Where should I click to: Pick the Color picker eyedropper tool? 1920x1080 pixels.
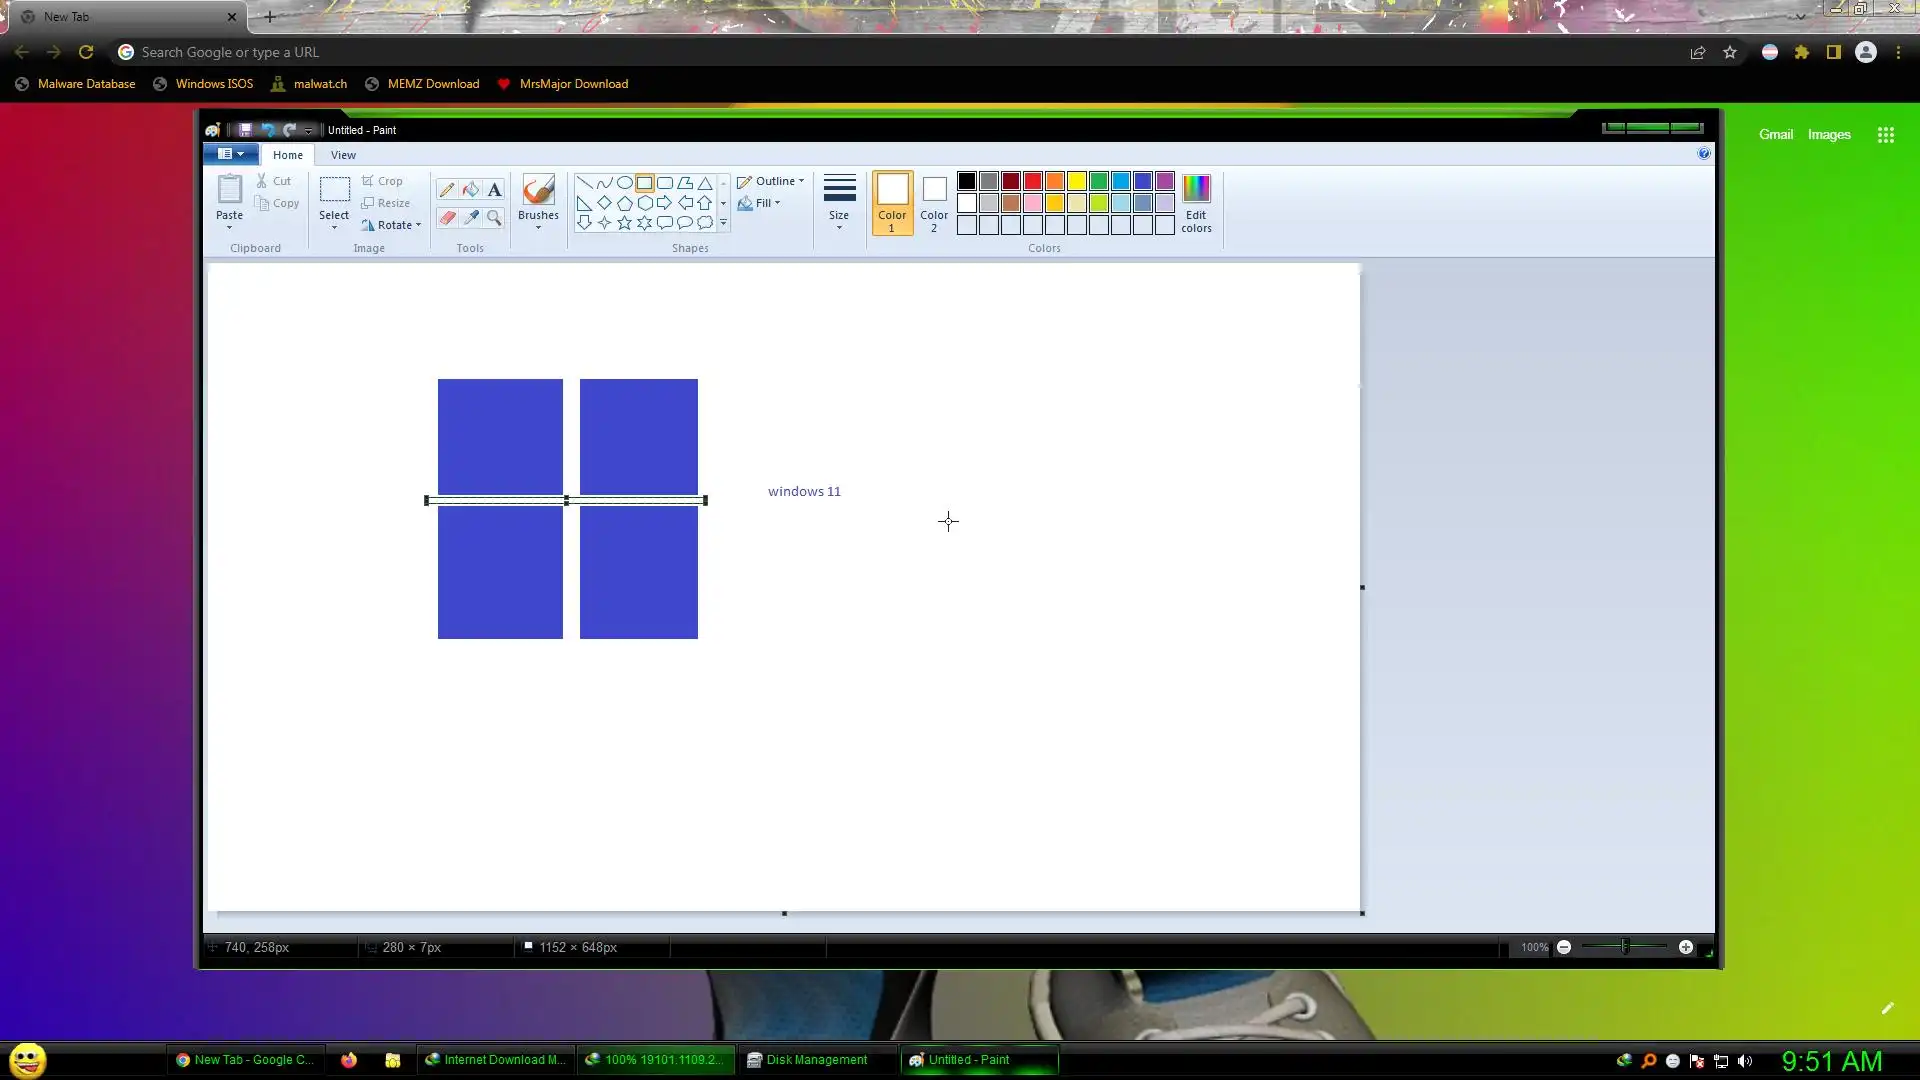(x=470, y=217)
